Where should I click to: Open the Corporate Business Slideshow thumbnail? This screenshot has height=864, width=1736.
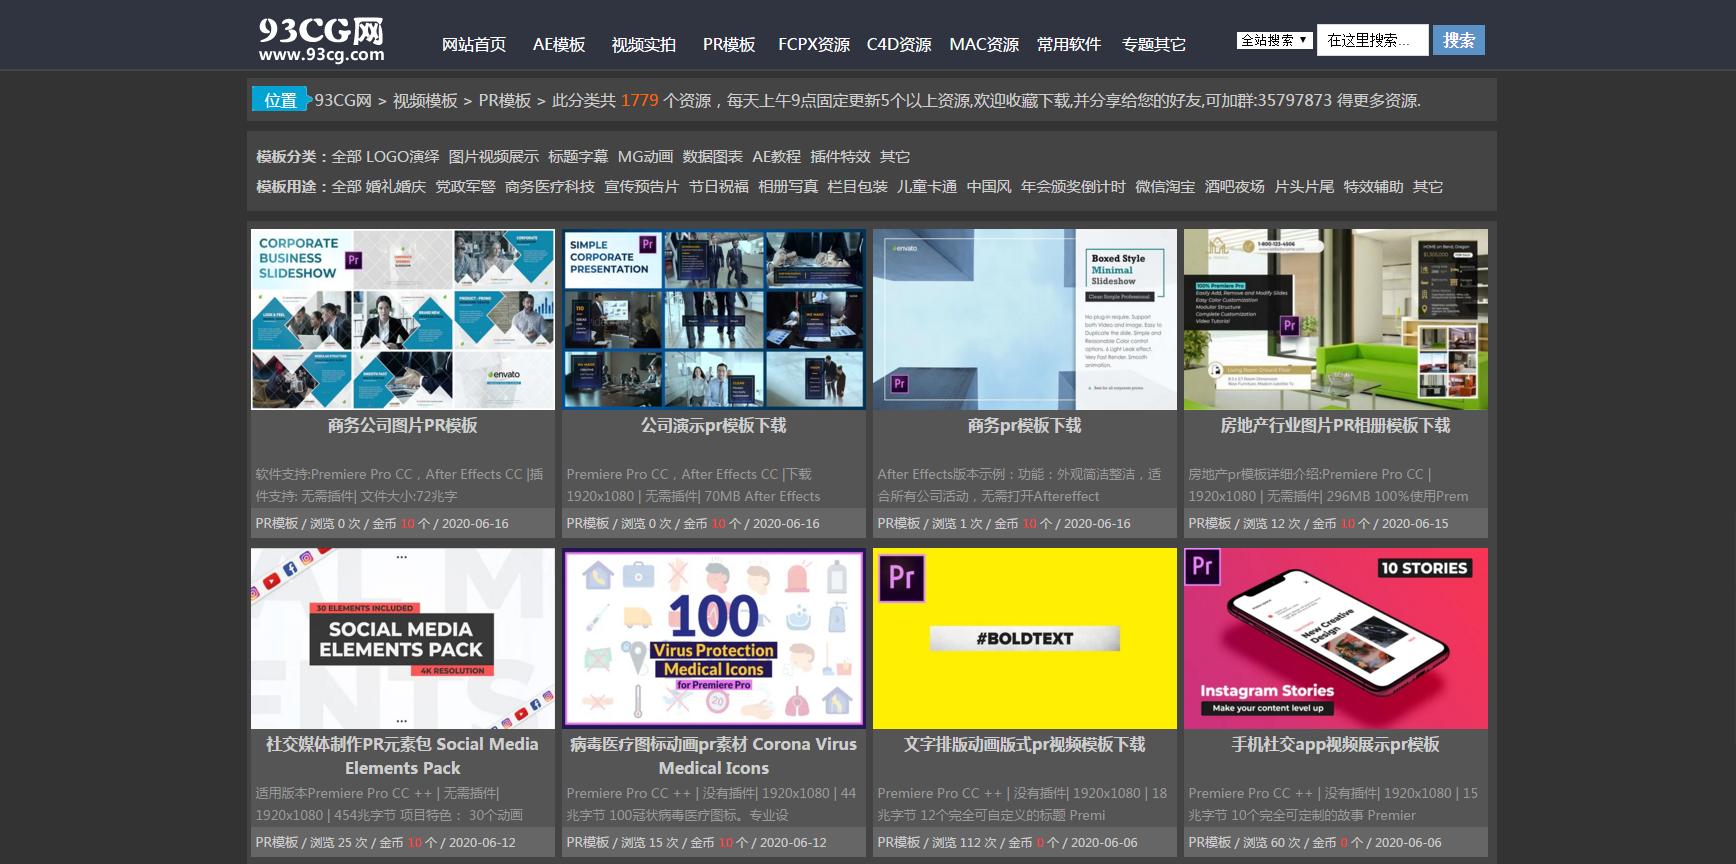[402, 319]
